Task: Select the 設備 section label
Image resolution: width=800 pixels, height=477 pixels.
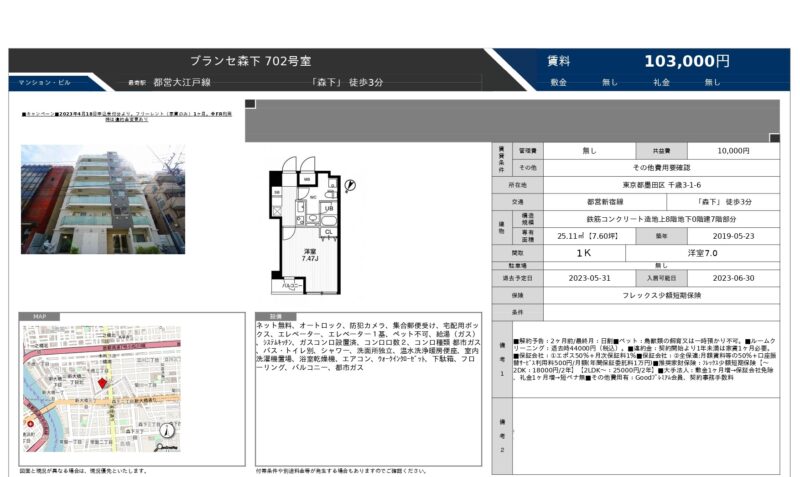Action: (x=276, y=317)
